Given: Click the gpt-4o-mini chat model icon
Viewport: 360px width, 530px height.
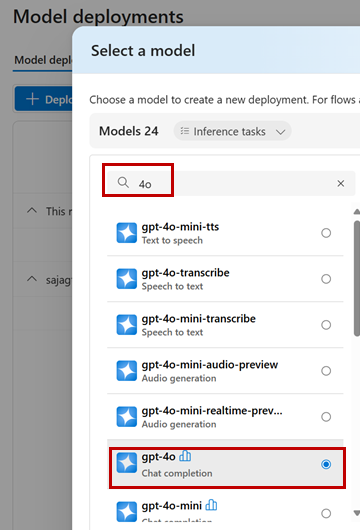Looking at the screenshot, I should (x=126, y=512).
